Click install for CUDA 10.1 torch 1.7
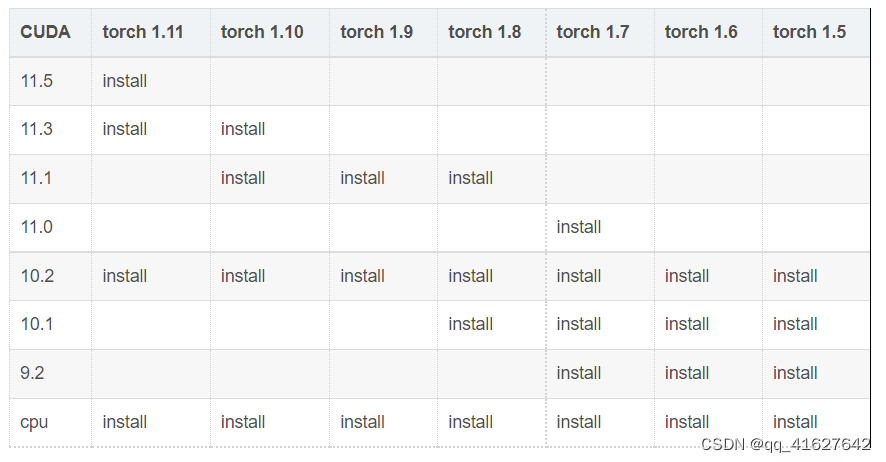Viewport: 886px width, 462px height. pos(579,324)
